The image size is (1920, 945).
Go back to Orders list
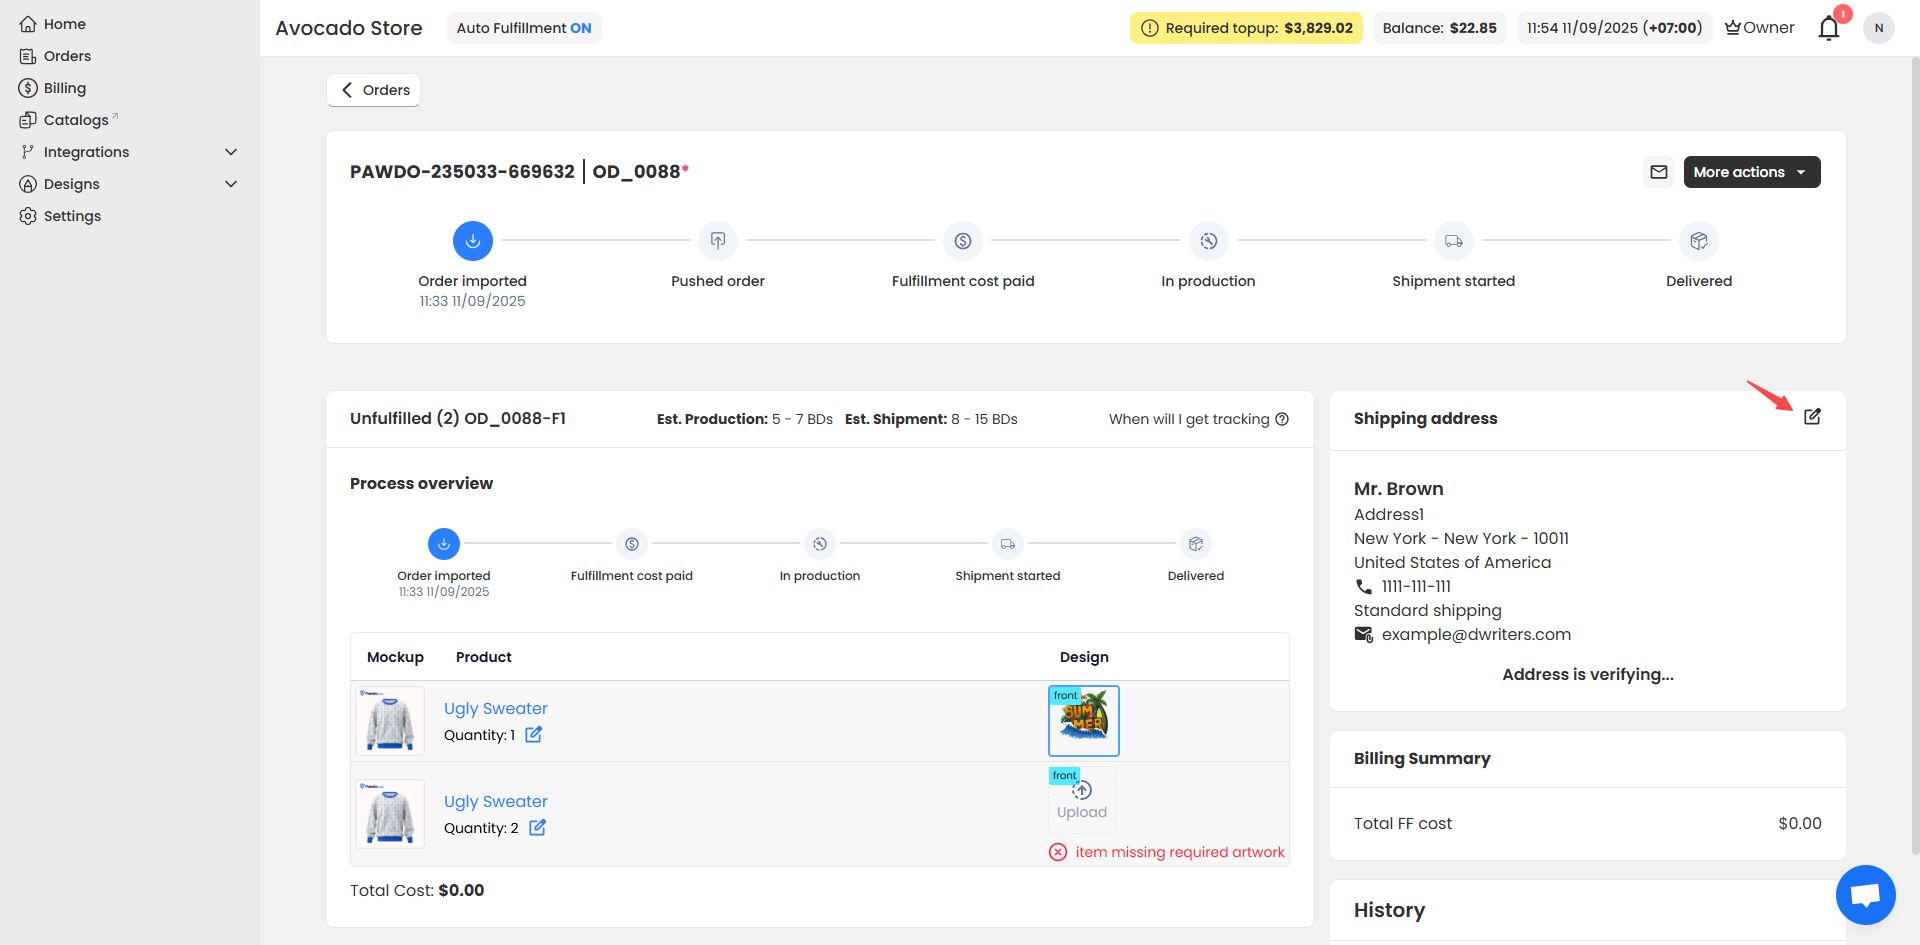(374, 90)
